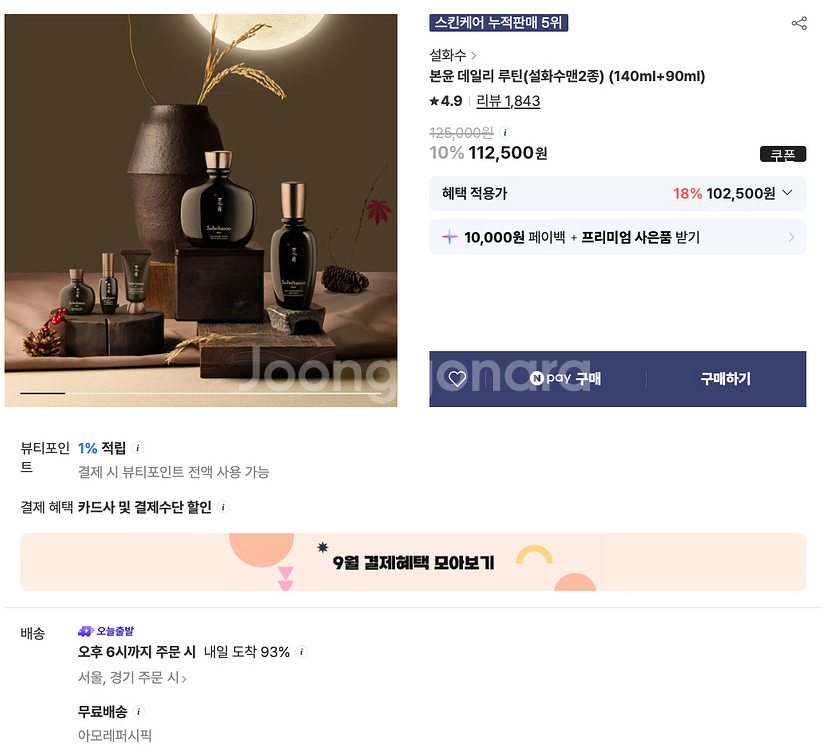Click the 오늘출발 delivery truck icon

pyautogui.click(x=85, y=631)
